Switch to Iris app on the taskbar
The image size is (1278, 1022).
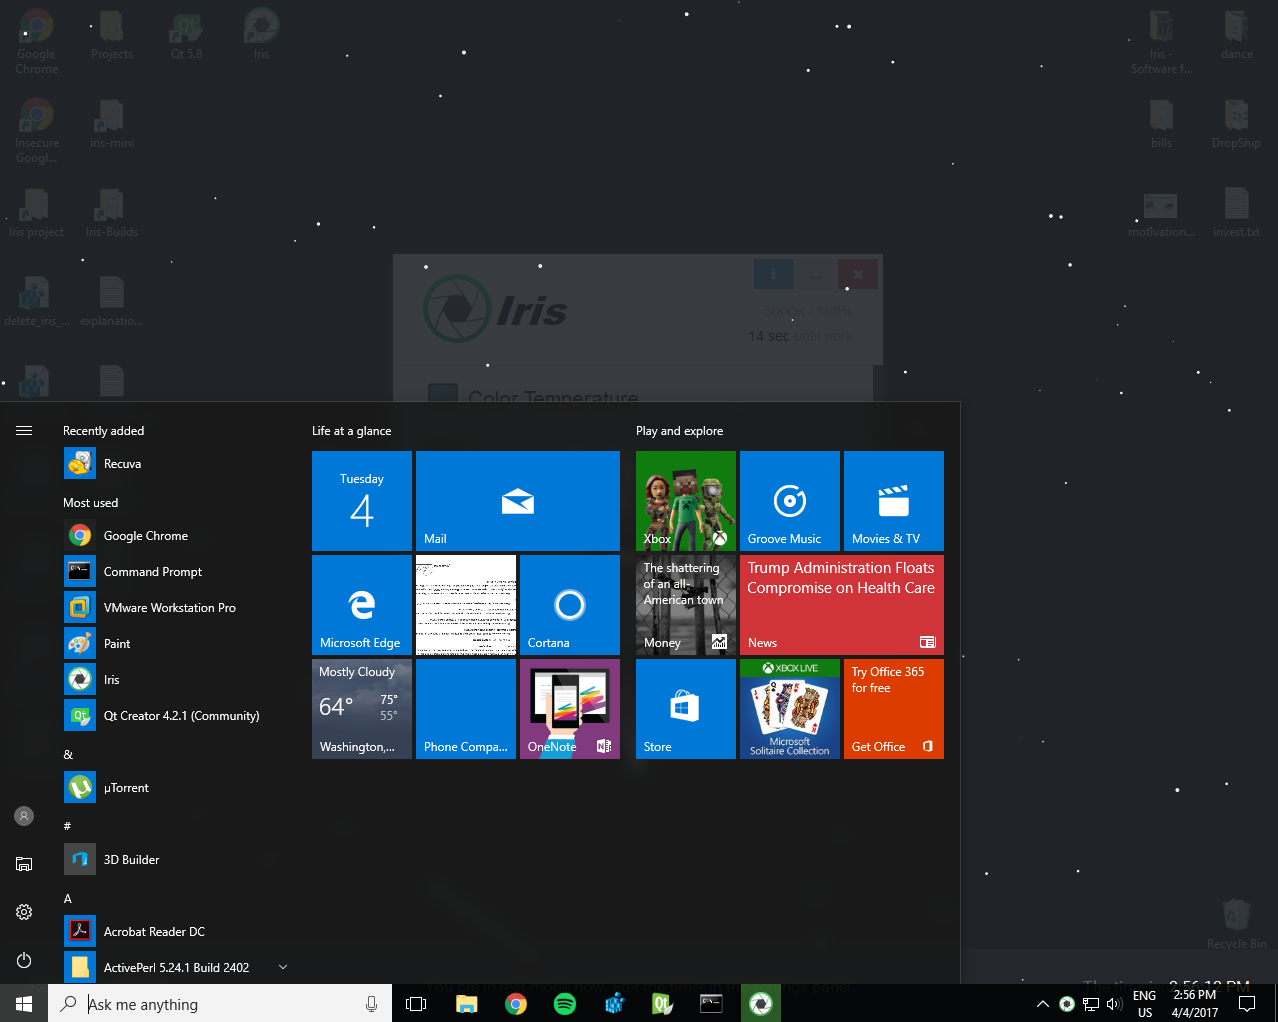coord(760,1003)
